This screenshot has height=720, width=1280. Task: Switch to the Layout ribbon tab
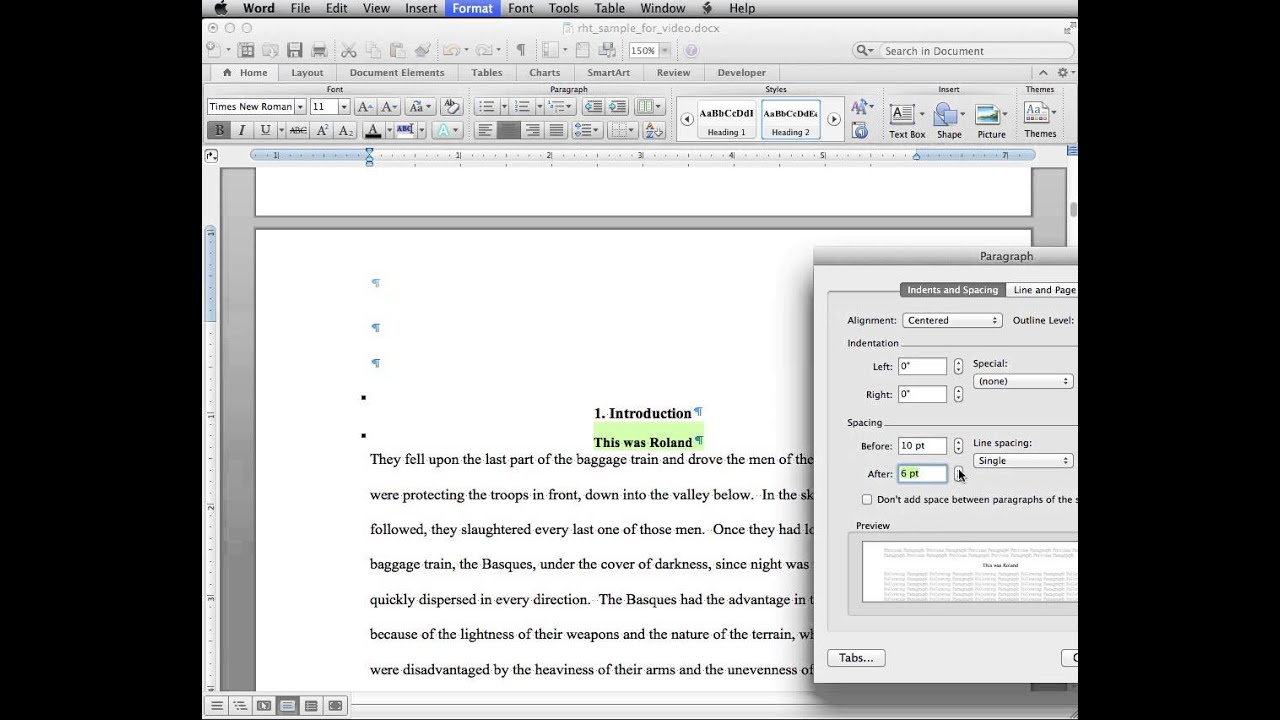coord(307,72)
